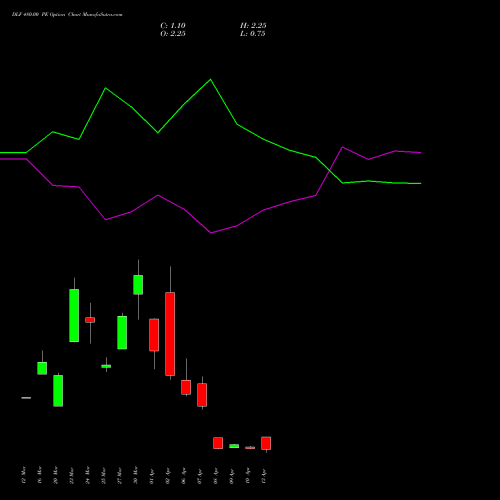Click the high value H: 2.25
500x500 pixels.
253,26
